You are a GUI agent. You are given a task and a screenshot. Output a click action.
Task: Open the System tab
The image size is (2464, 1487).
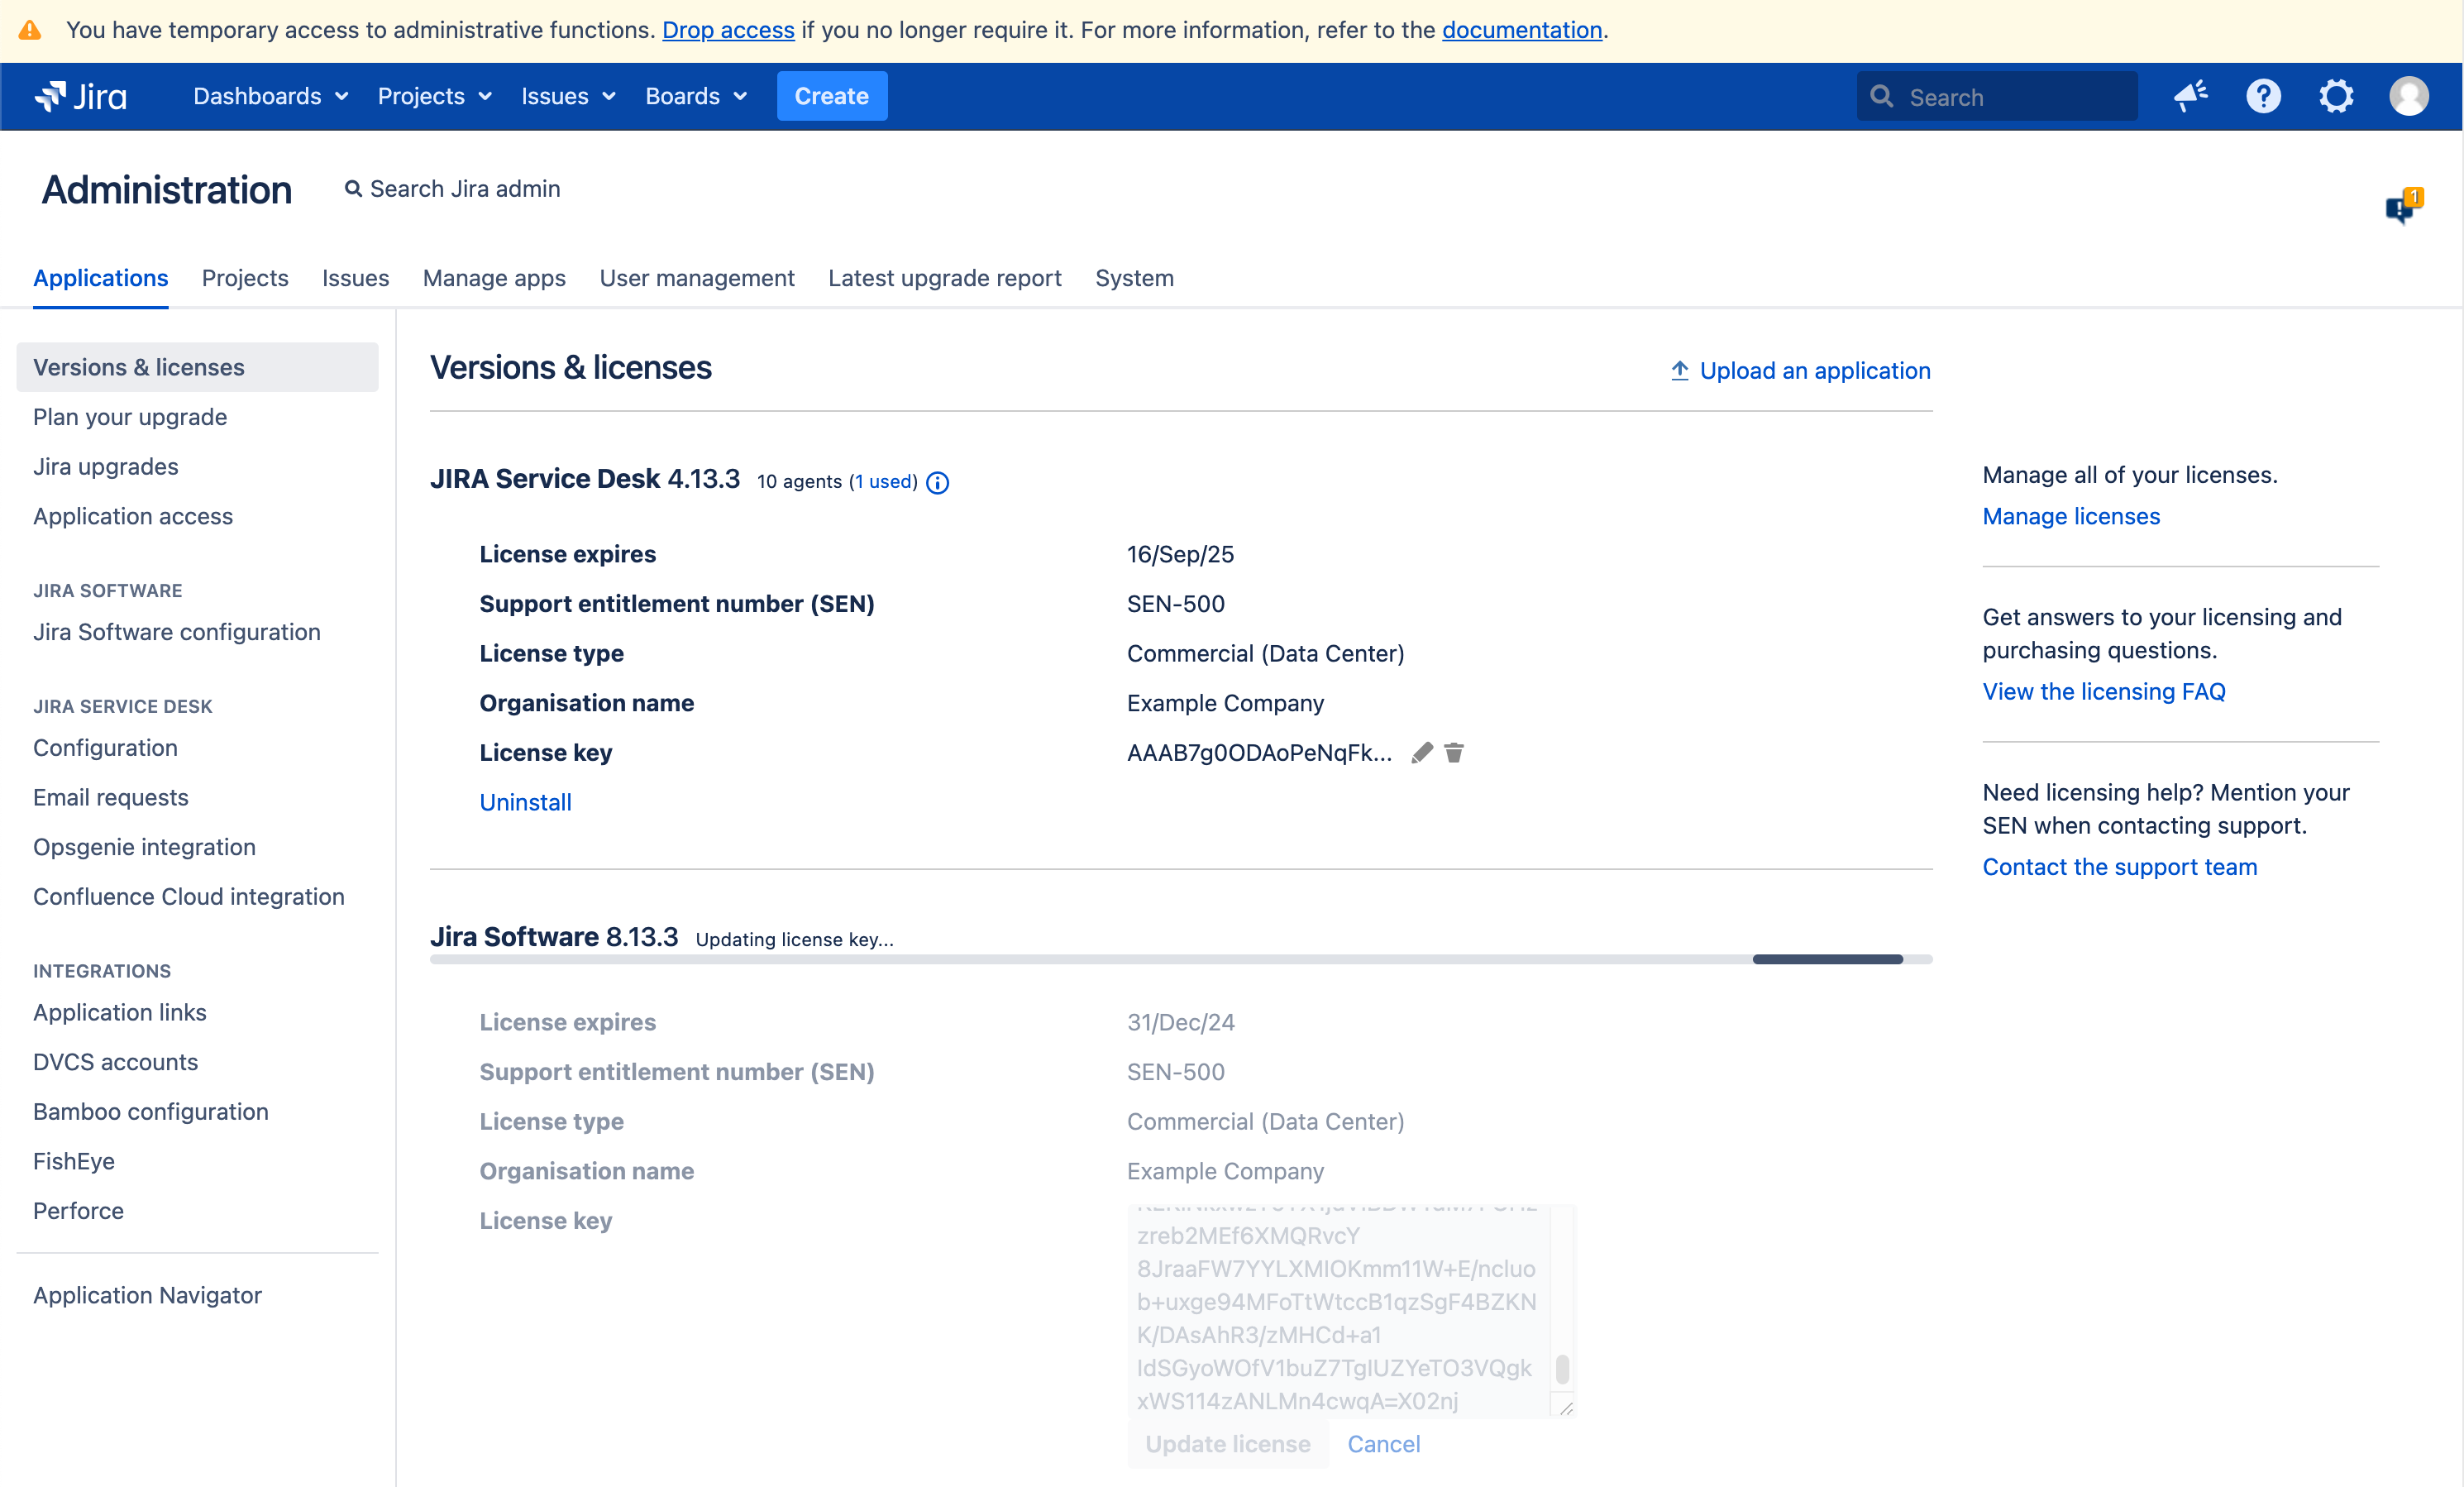click(x=1133, y=278)
